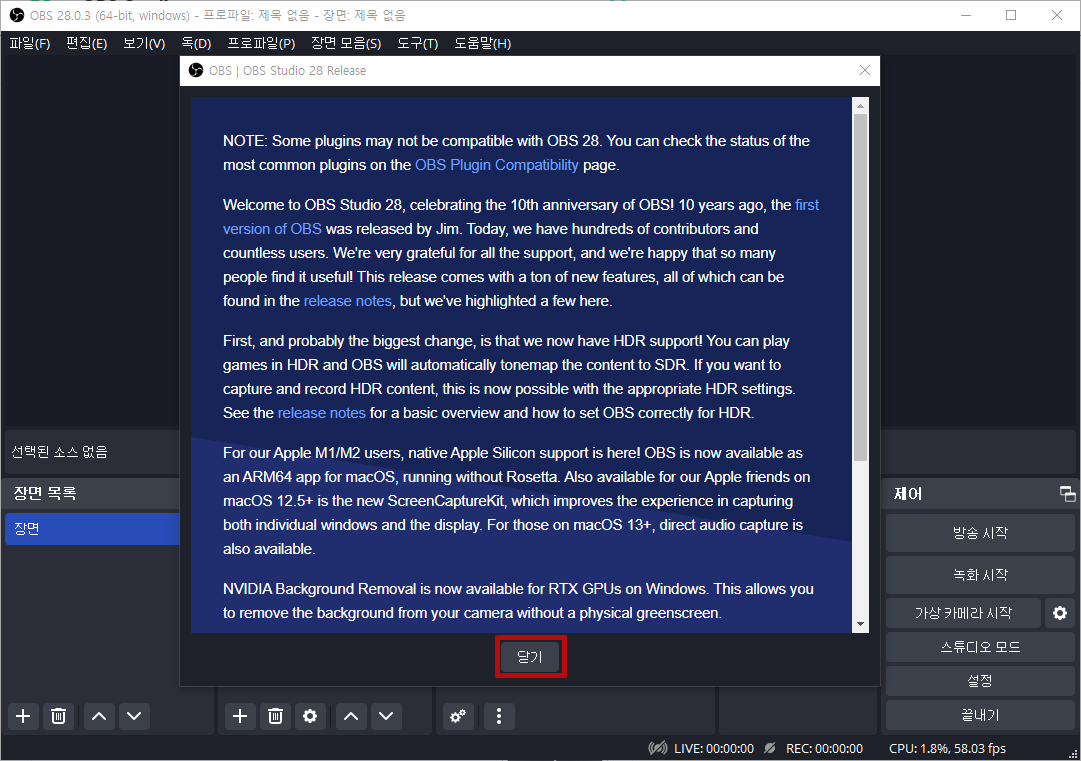Click scrollbar down arrow in release dialog
Screen dimensions: 1081x761
[860, 625]
